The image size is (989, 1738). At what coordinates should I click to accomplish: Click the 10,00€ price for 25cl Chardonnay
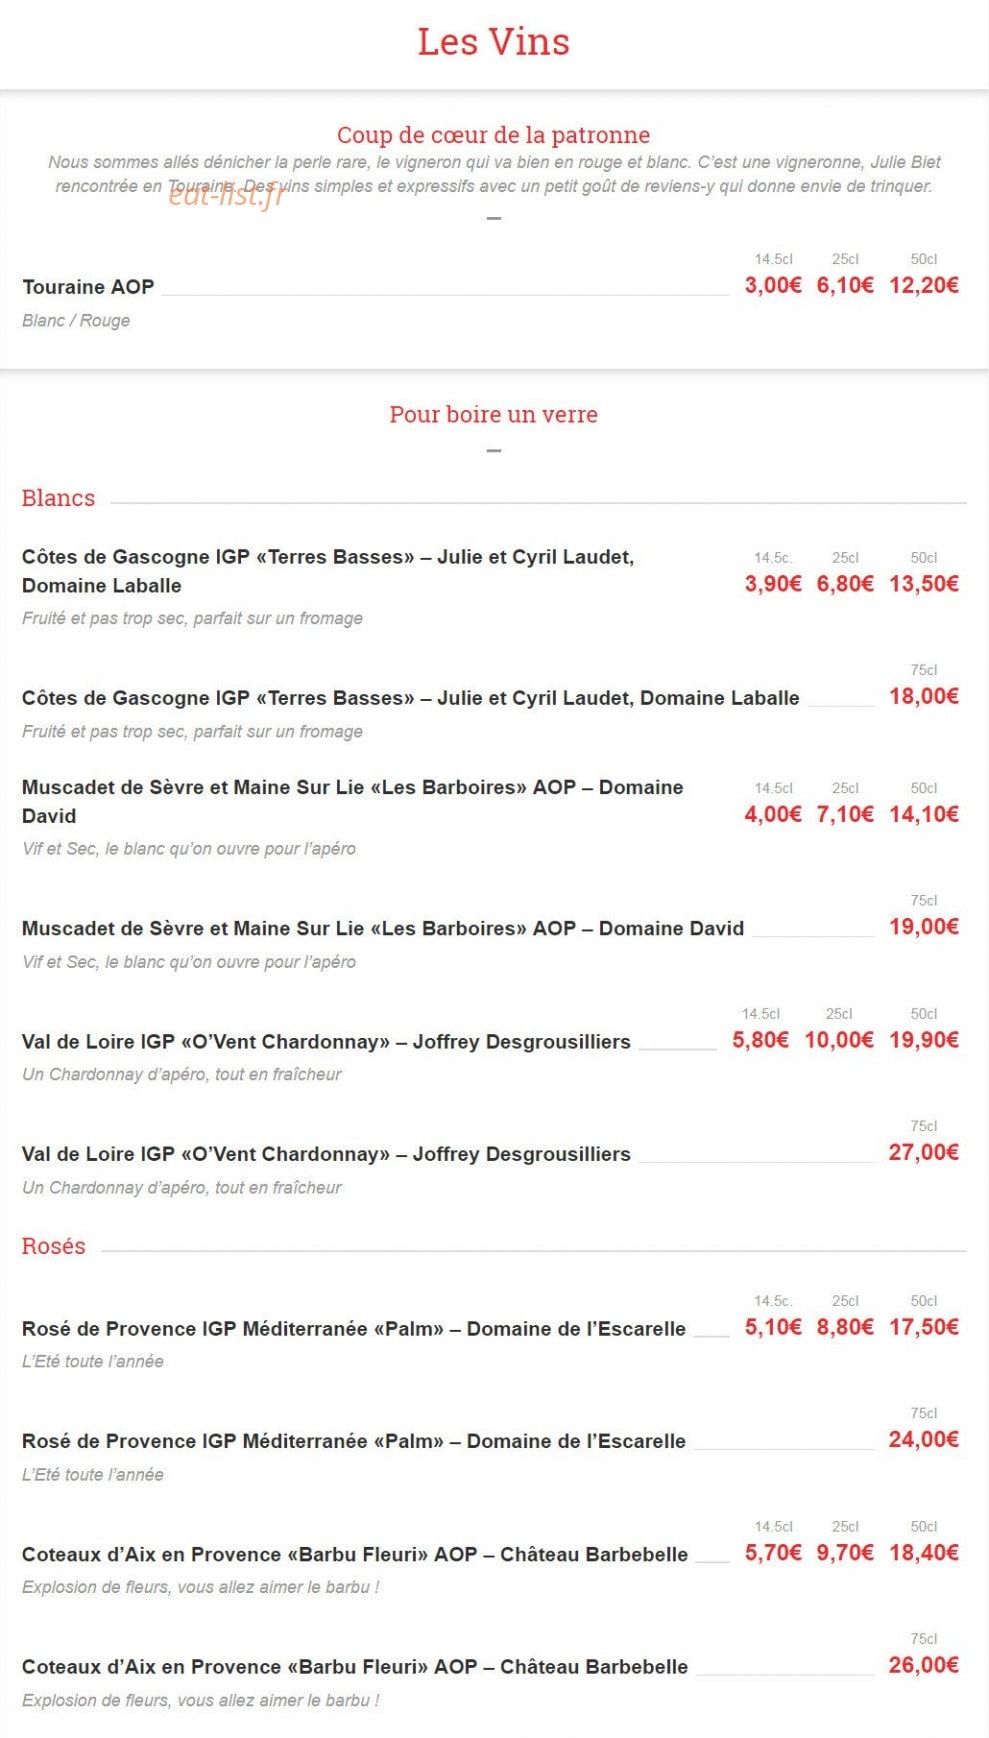[x=839, y=1040]
